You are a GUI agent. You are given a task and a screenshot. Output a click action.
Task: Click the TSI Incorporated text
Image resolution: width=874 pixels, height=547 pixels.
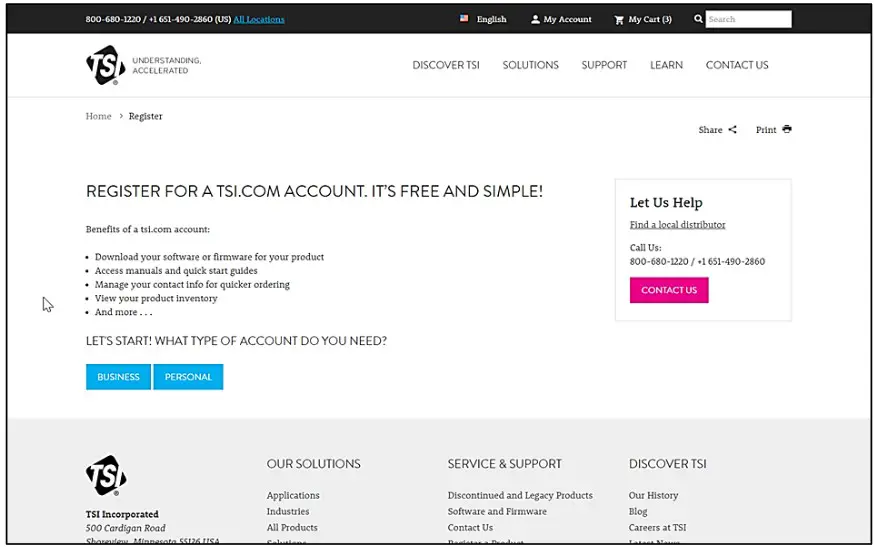(x=122, y=514)
